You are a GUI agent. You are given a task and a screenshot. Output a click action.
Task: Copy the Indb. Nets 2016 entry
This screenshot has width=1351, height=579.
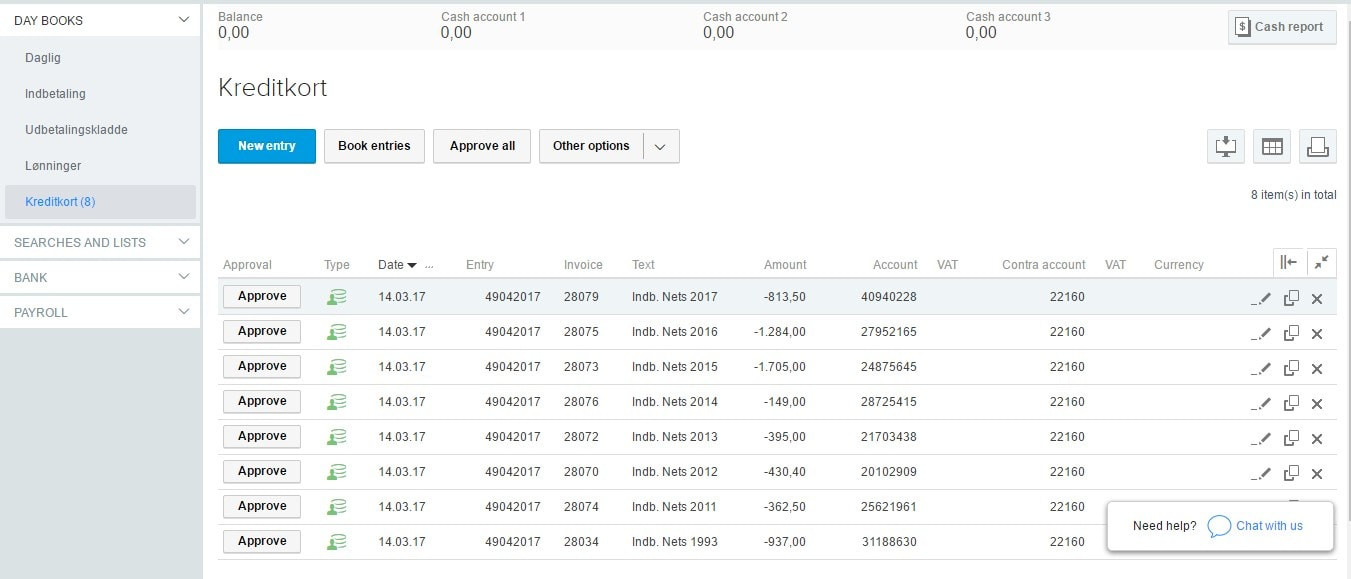click(1291, 333)
